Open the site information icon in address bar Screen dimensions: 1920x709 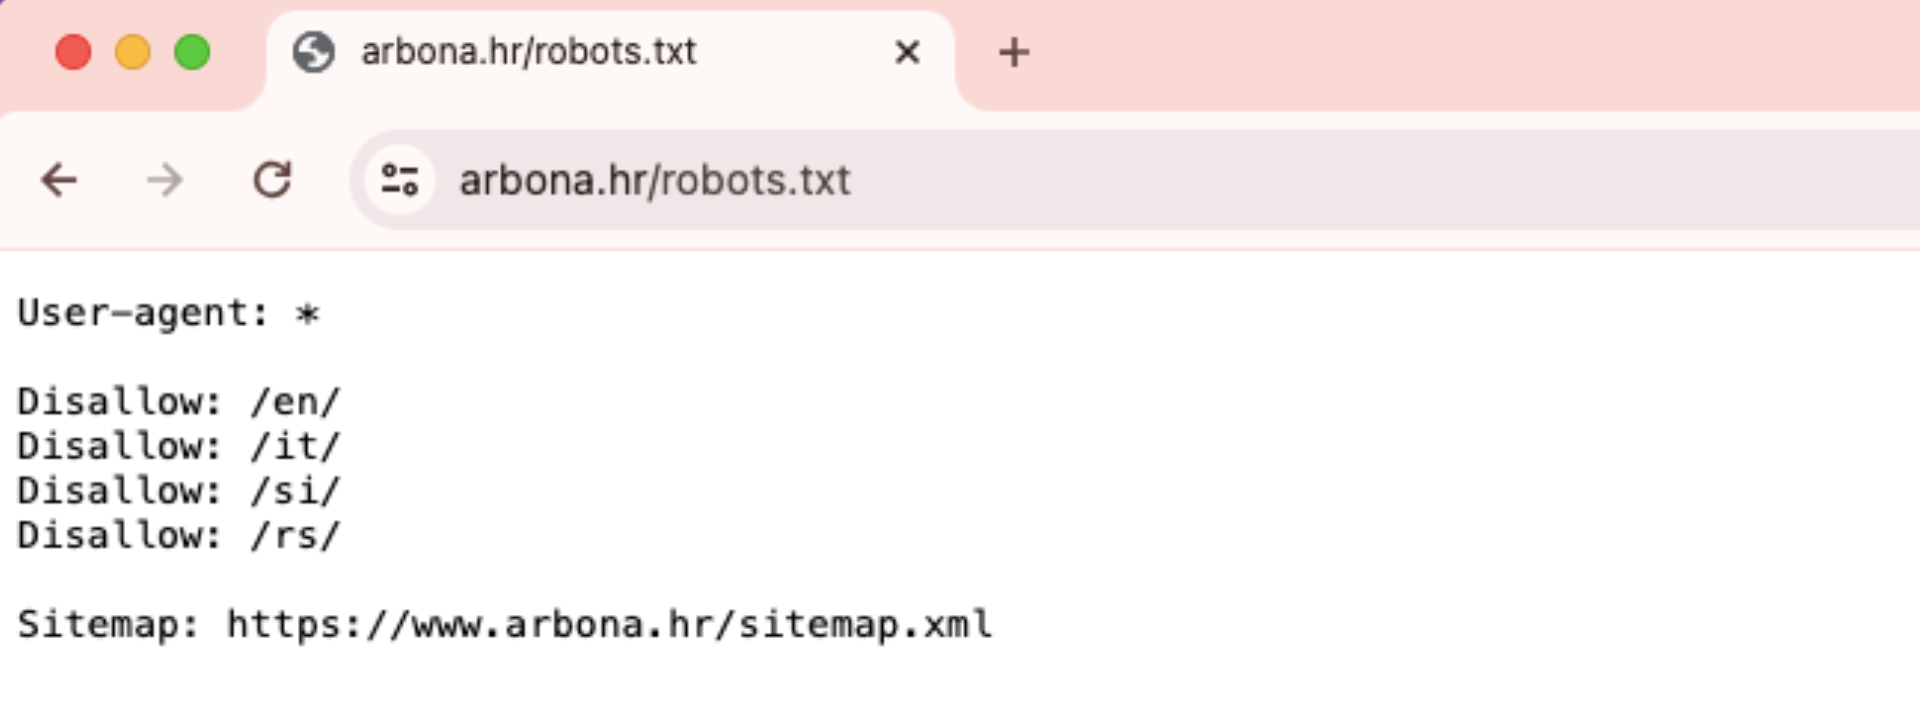click(x=399, y=181)
